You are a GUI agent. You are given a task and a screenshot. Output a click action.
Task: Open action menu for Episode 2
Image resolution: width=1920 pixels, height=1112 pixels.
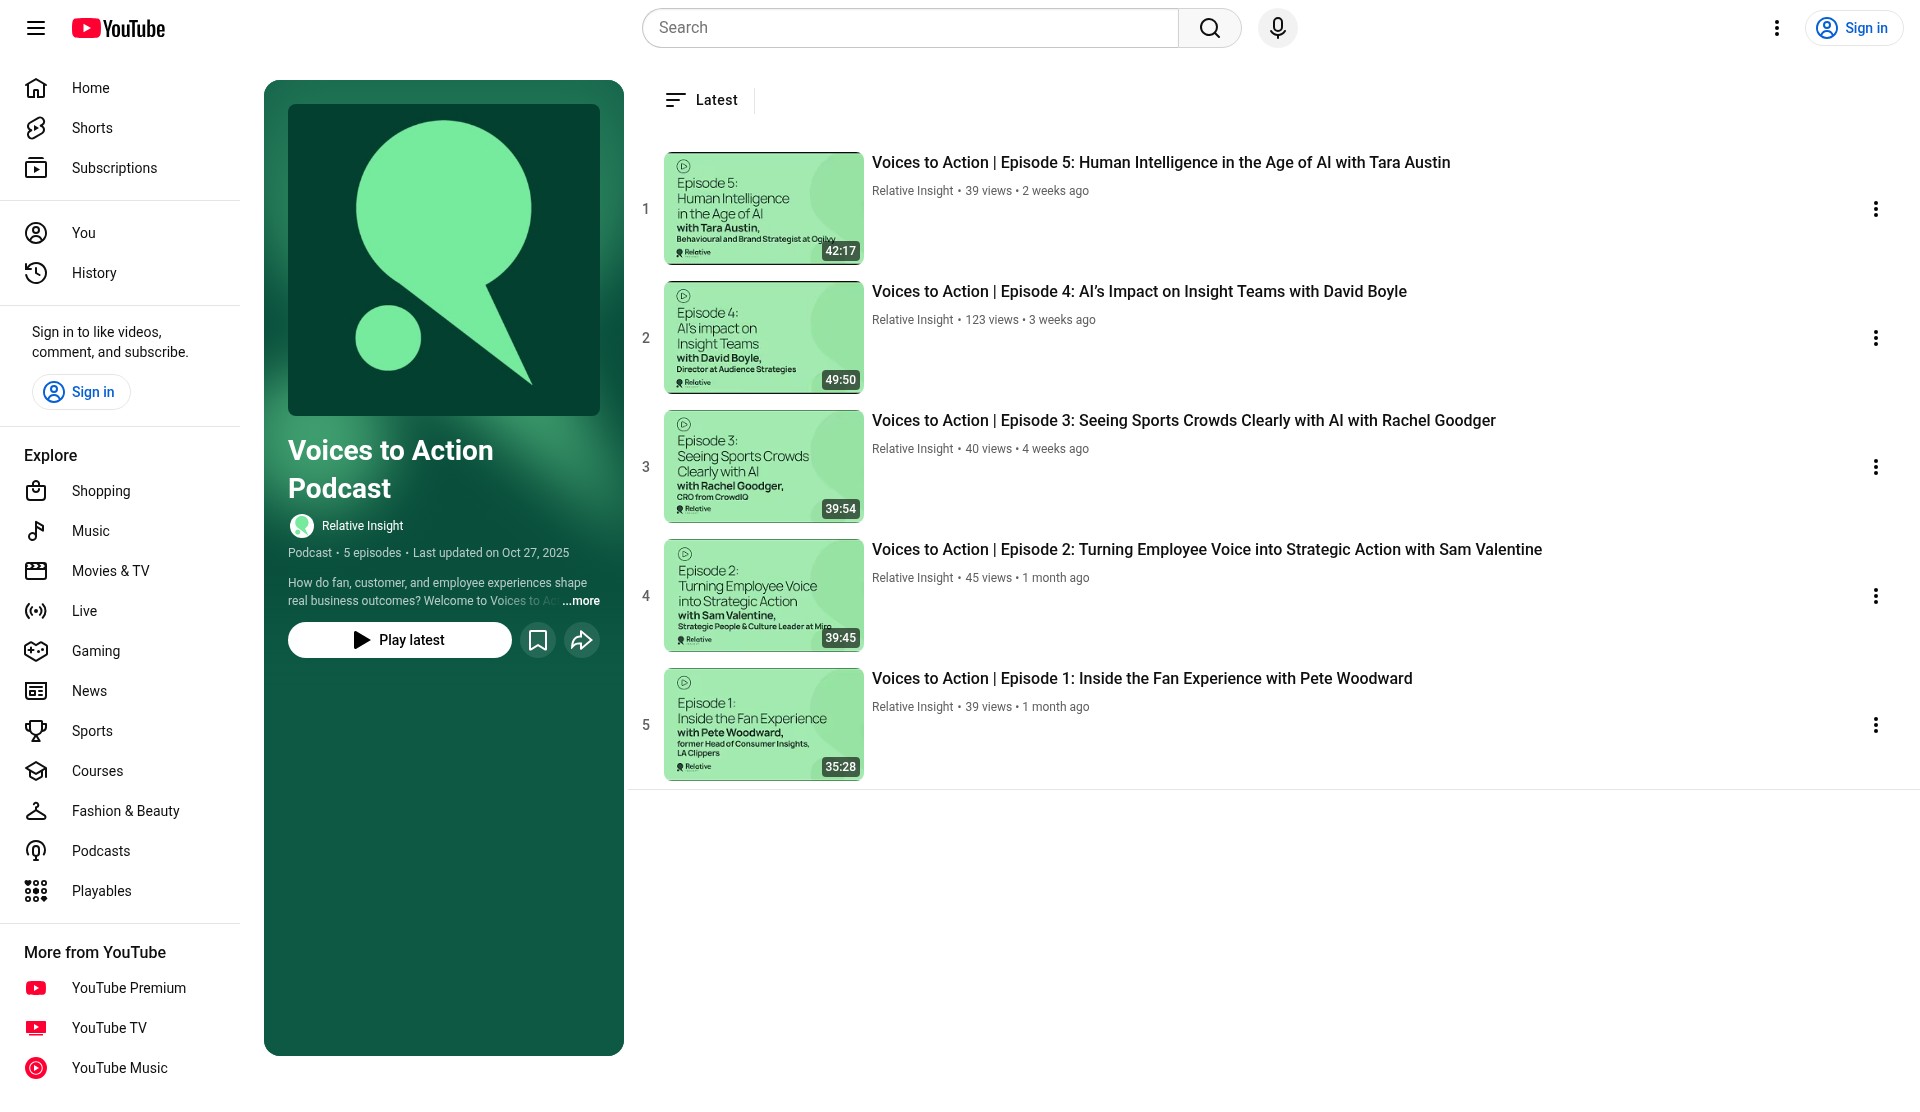coord(1876,596)
